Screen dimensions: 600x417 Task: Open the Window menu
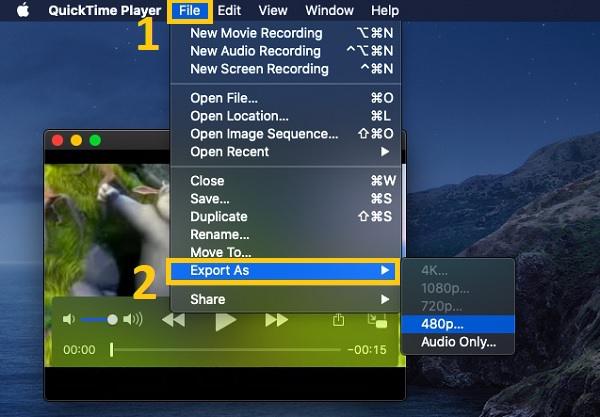click(329, 10)
